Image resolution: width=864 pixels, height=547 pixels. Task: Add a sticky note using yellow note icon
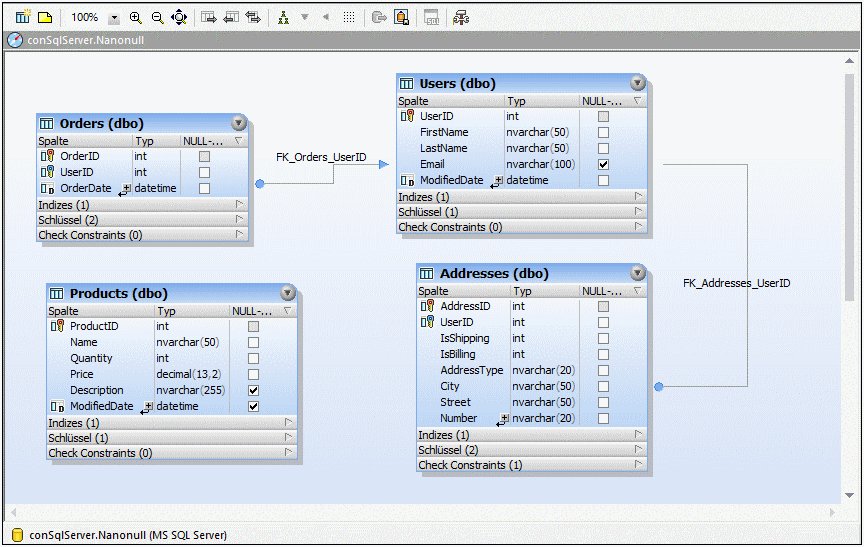click(x=45, y=18)
